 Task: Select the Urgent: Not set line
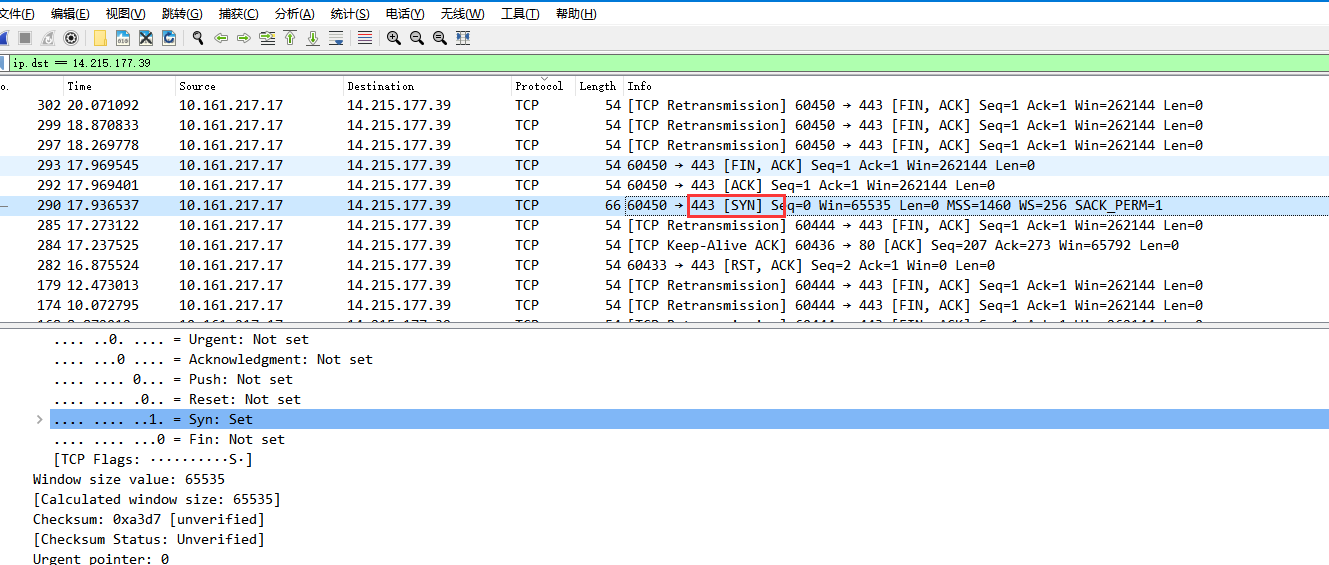[x=181, y=339]
